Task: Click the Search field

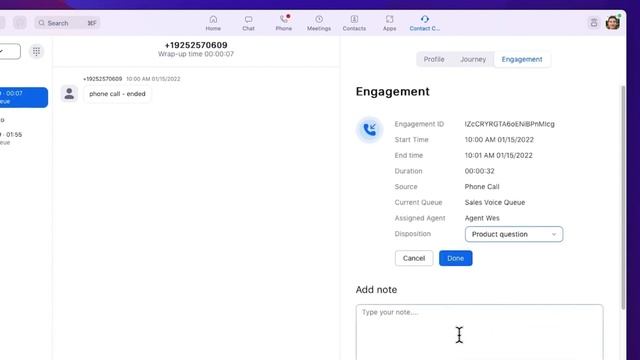Action: (x=67, y=23)
